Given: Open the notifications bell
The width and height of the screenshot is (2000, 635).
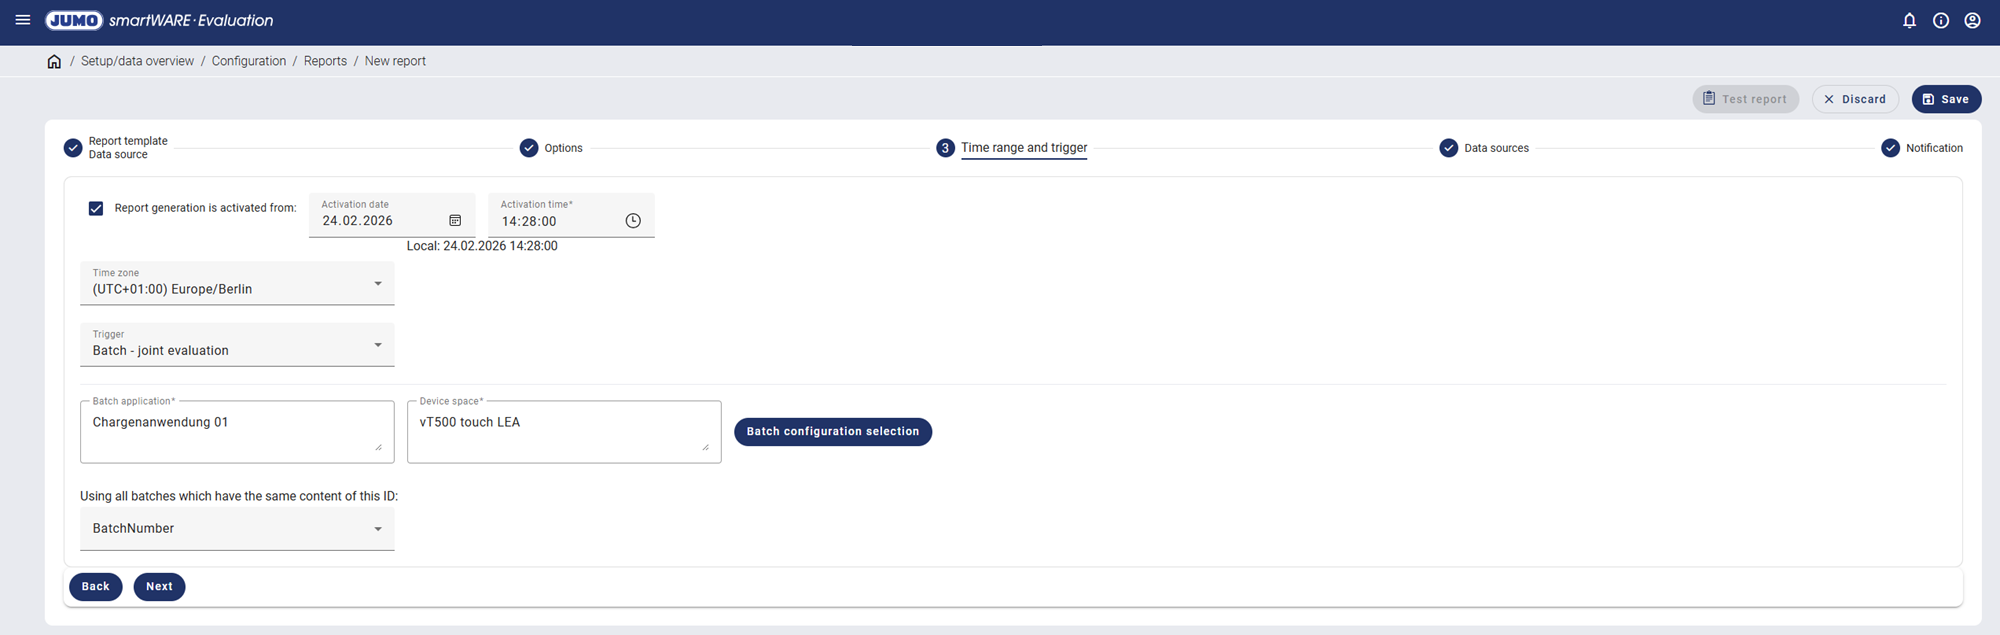Looking at the screenshot, I should (1909, 20).
